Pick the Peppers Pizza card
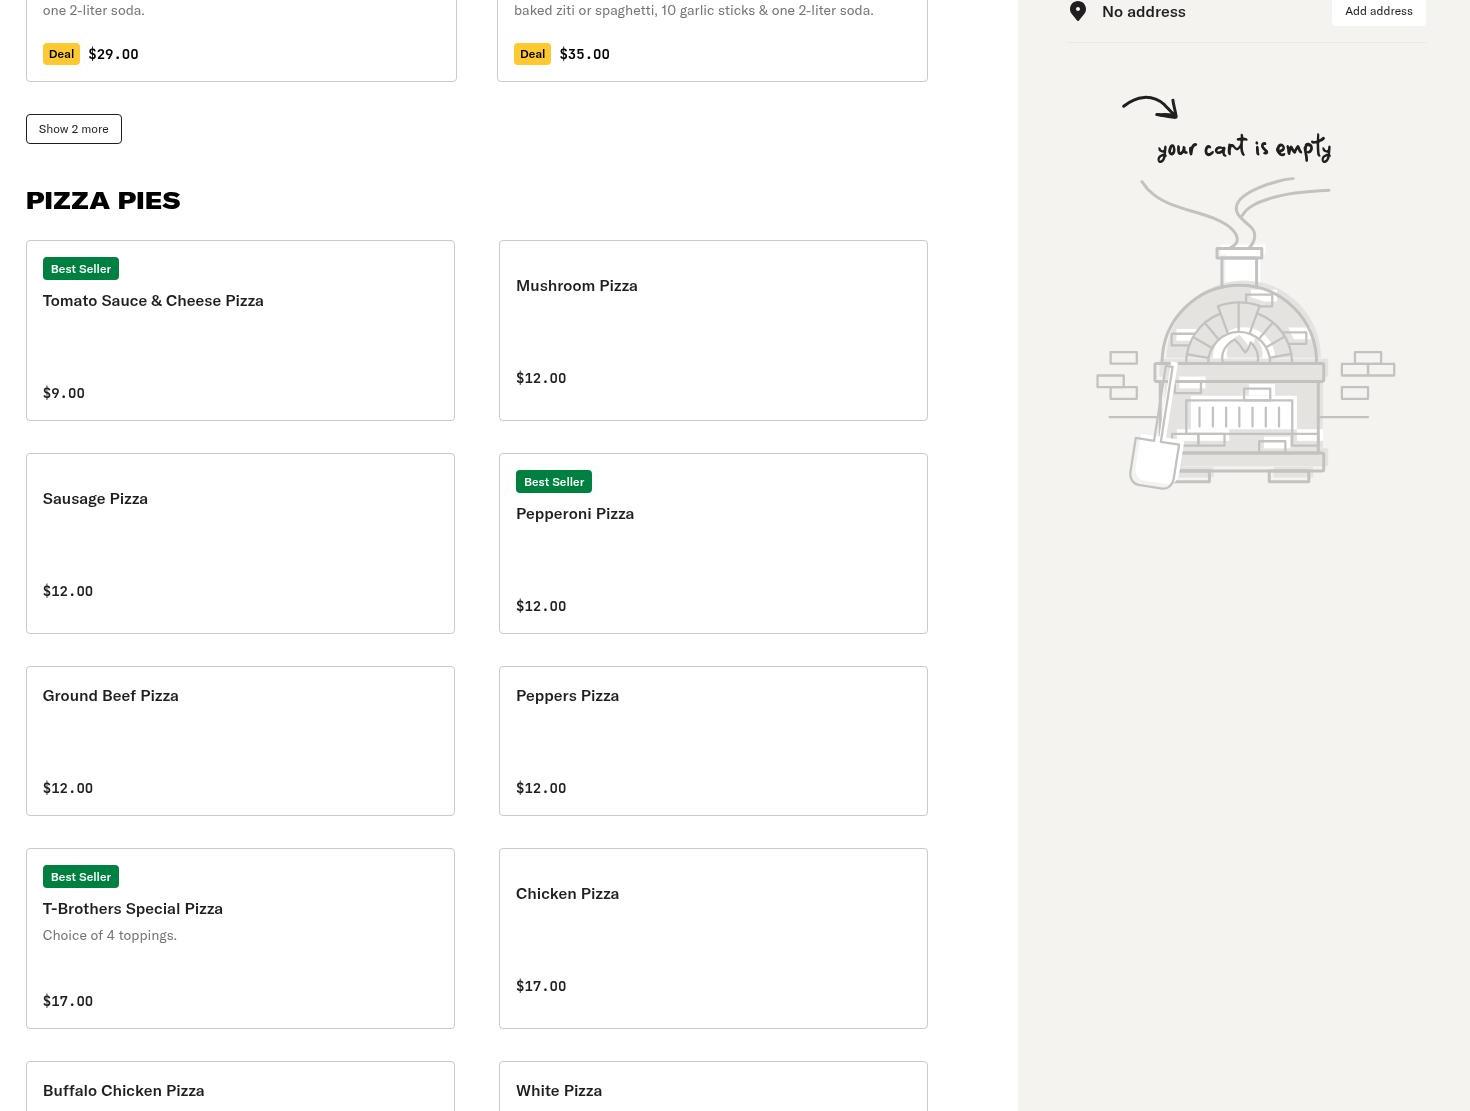1470x1111 pixels. 713,741
